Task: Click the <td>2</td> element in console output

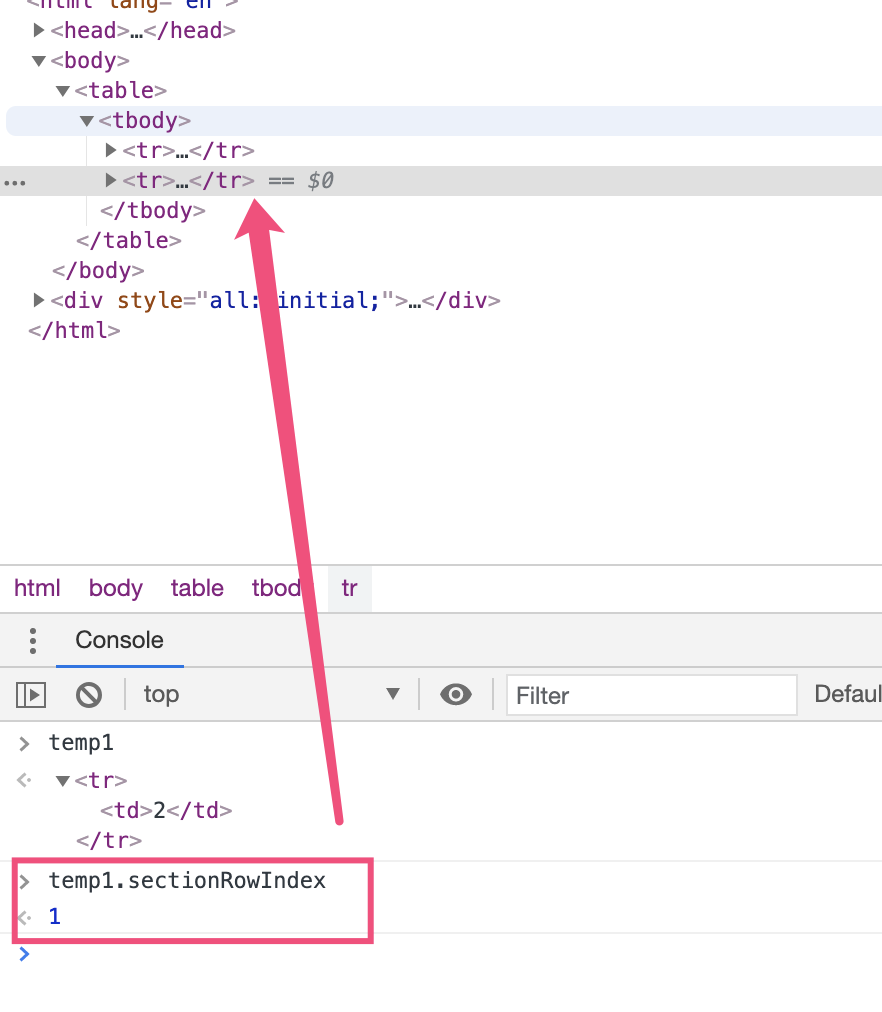Action: (x=166, y=811)
